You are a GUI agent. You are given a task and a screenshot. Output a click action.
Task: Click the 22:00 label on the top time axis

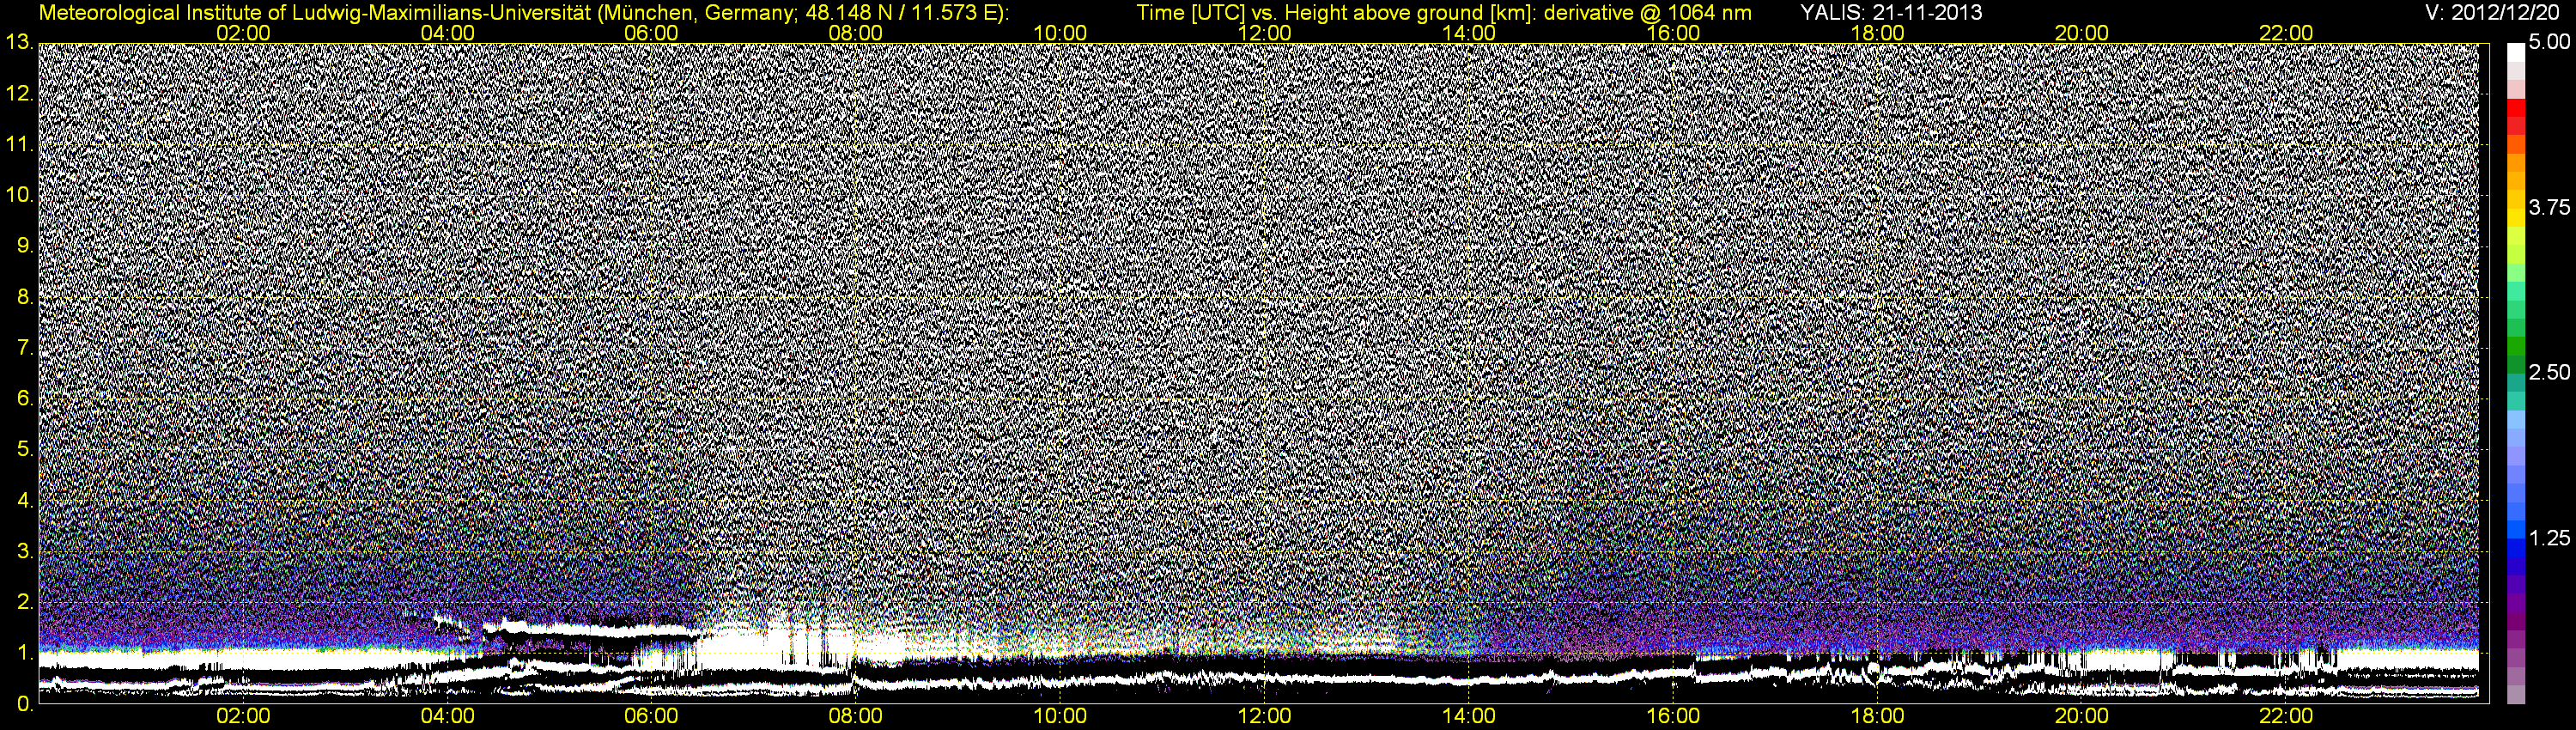click(2286, 33)
